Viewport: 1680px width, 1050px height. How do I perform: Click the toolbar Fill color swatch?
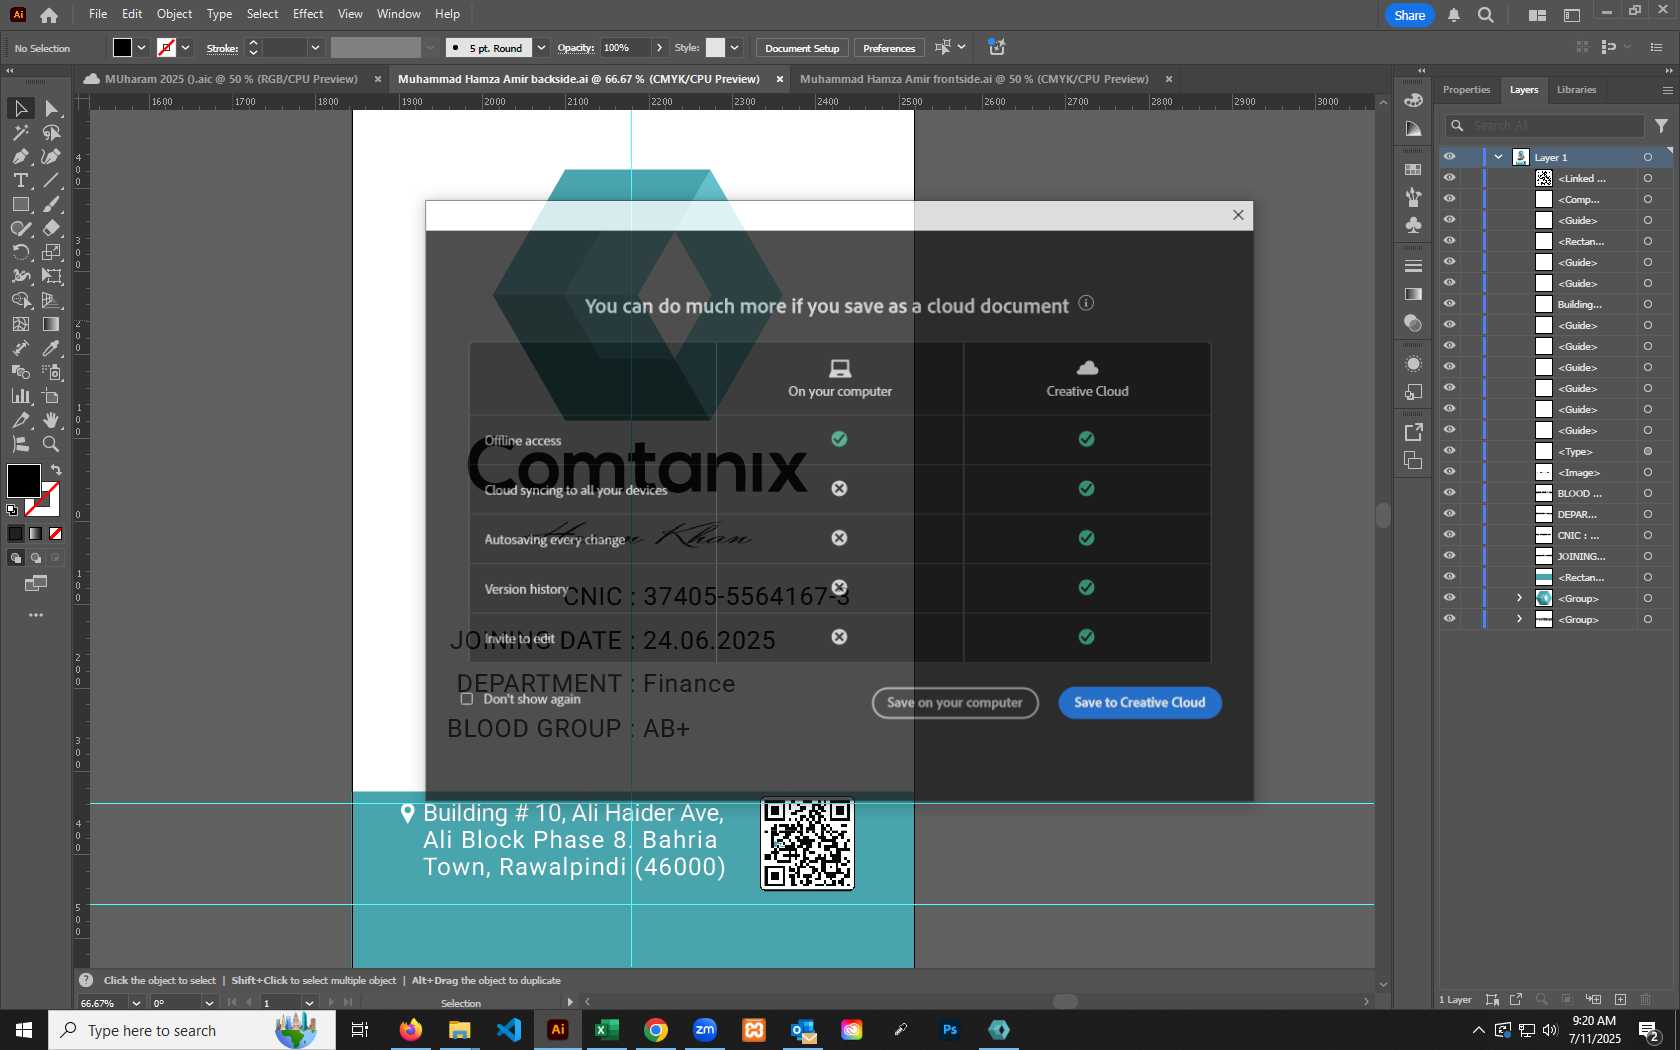pyautogui.click(x=23, y=481)
